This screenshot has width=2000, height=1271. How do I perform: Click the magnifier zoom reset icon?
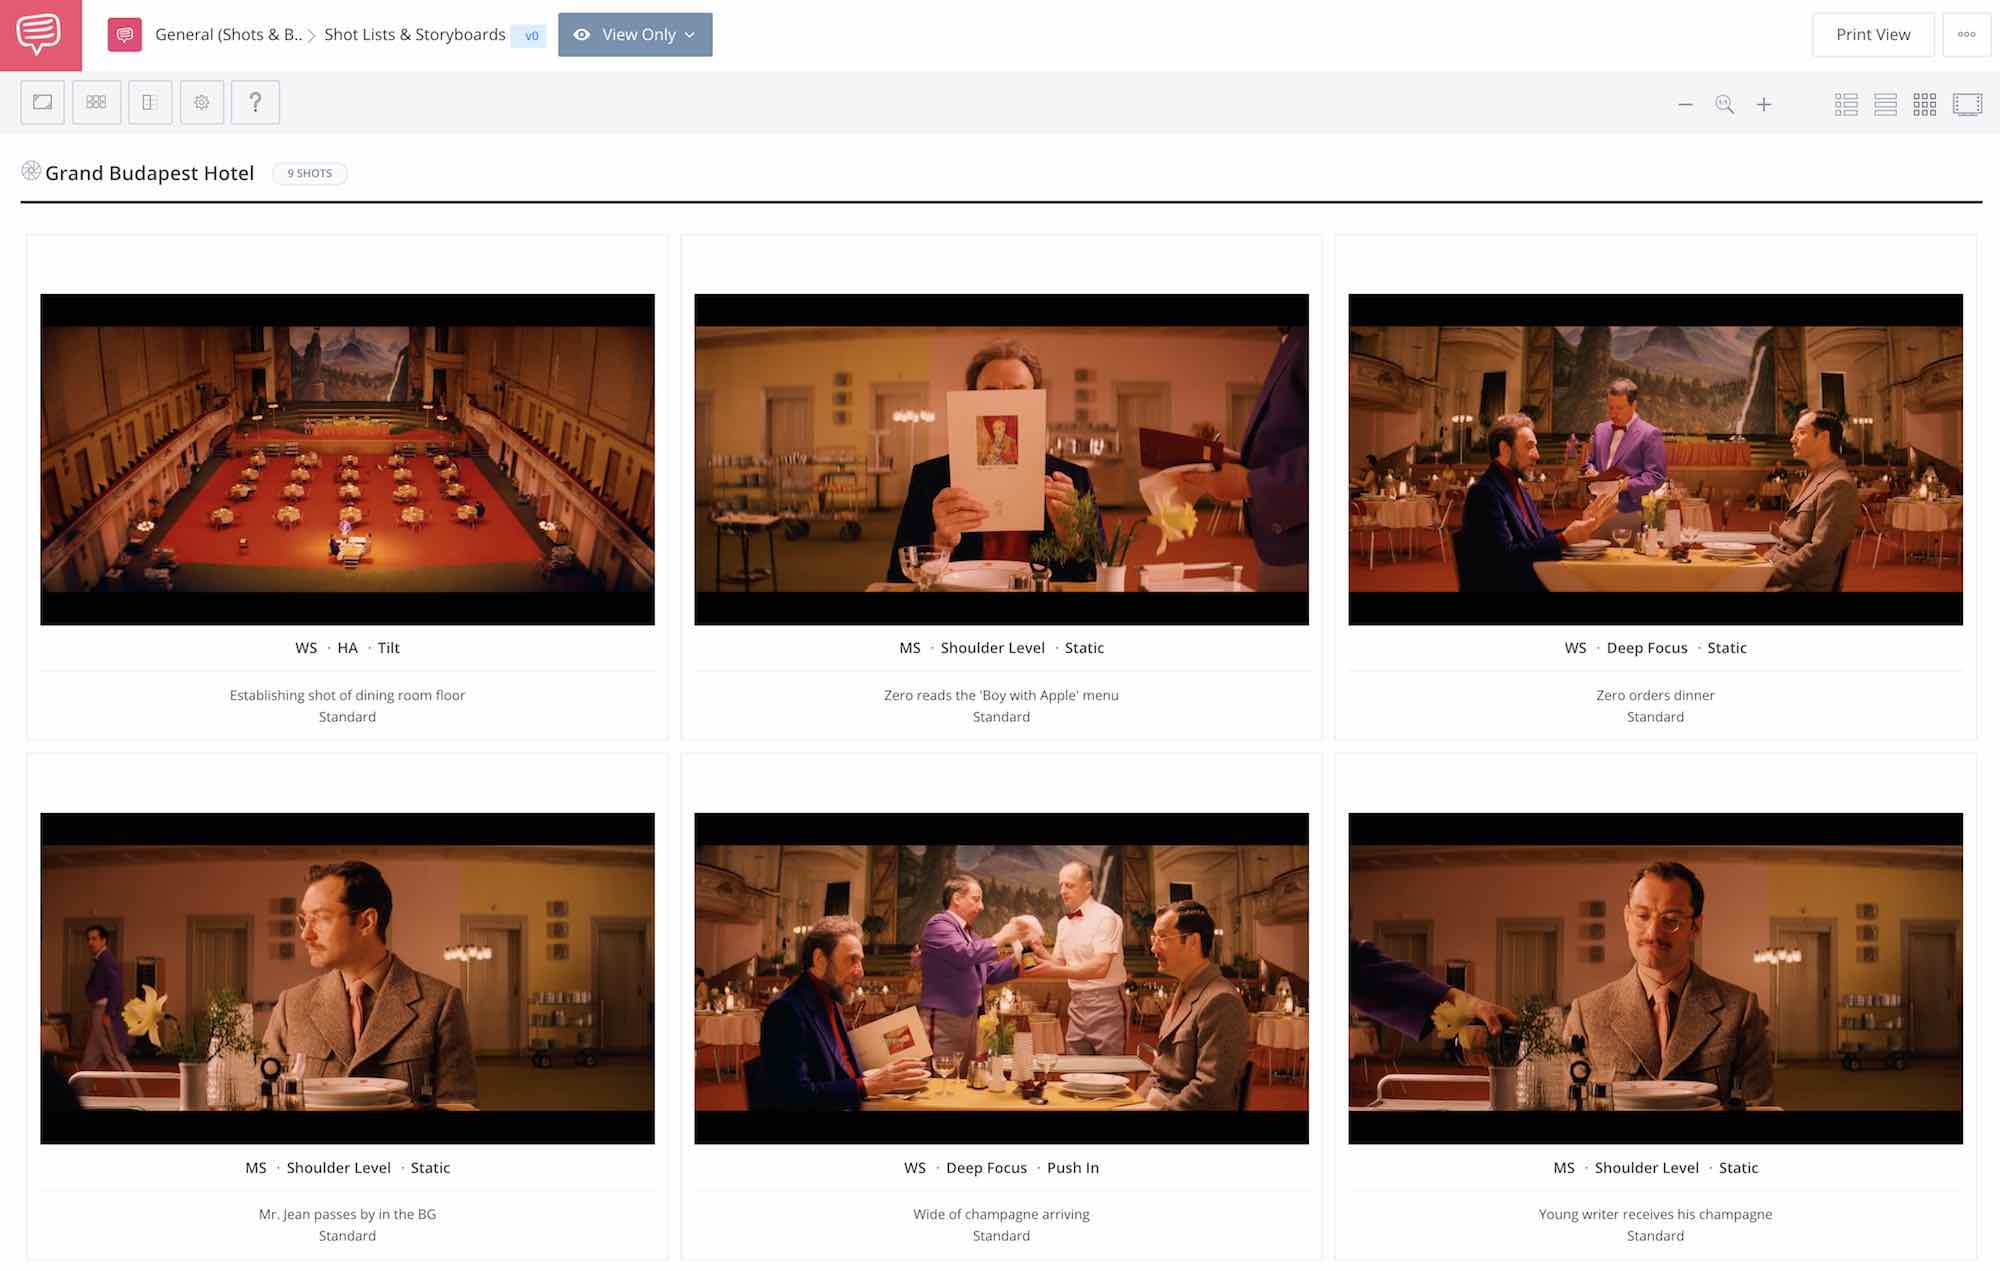[x=1725, y=104]
